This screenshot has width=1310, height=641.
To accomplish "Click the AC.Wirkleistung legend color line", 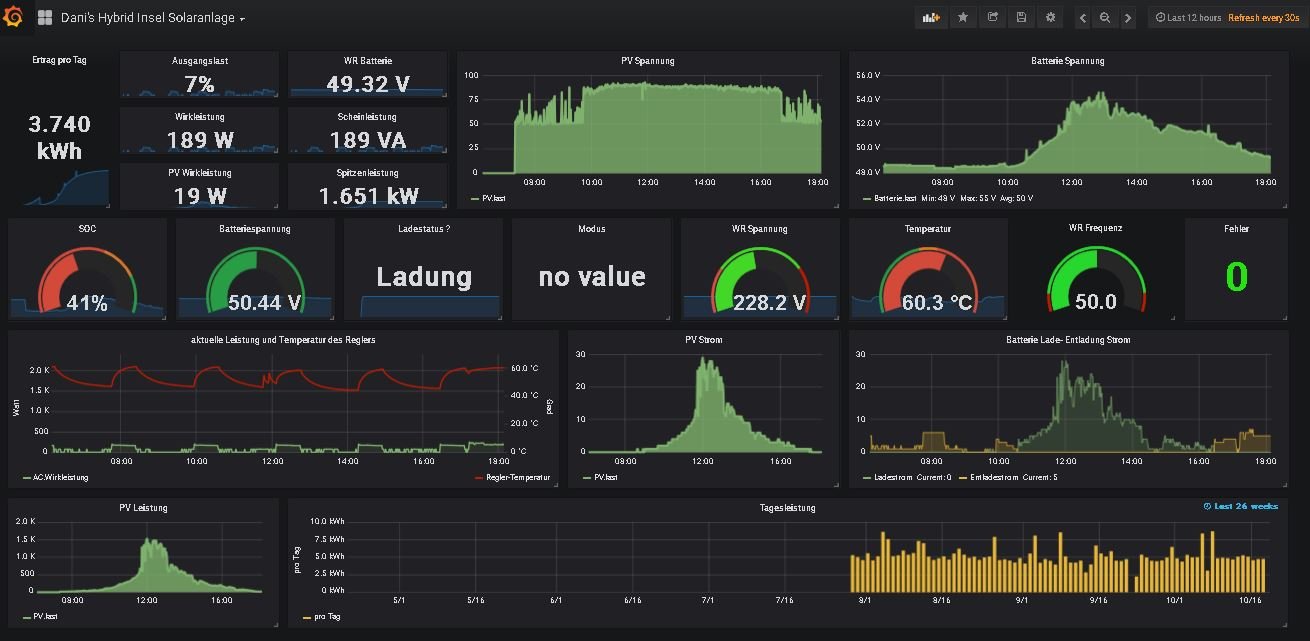I will 26,478.
